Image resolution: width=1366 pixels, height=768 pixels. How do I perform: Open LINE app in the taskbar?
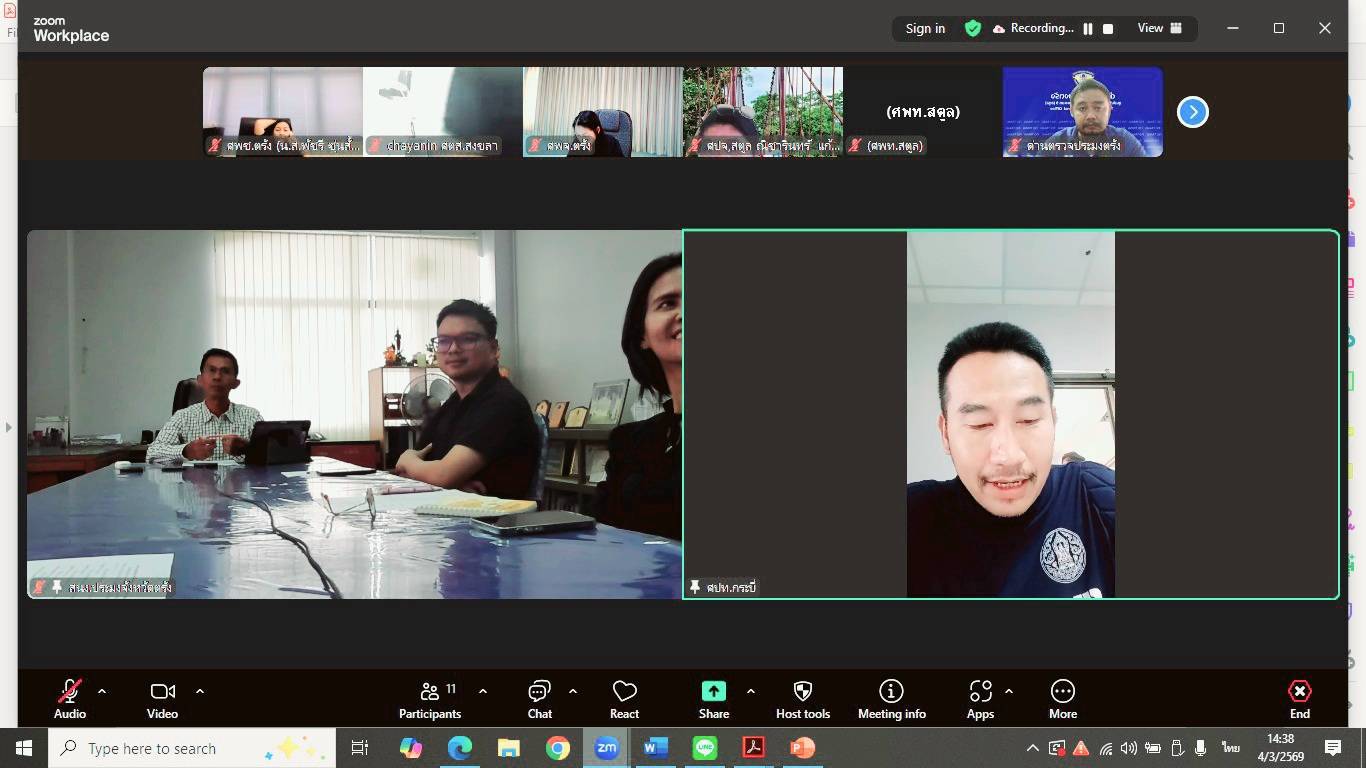pyautogui.click(x=705, y=748)
